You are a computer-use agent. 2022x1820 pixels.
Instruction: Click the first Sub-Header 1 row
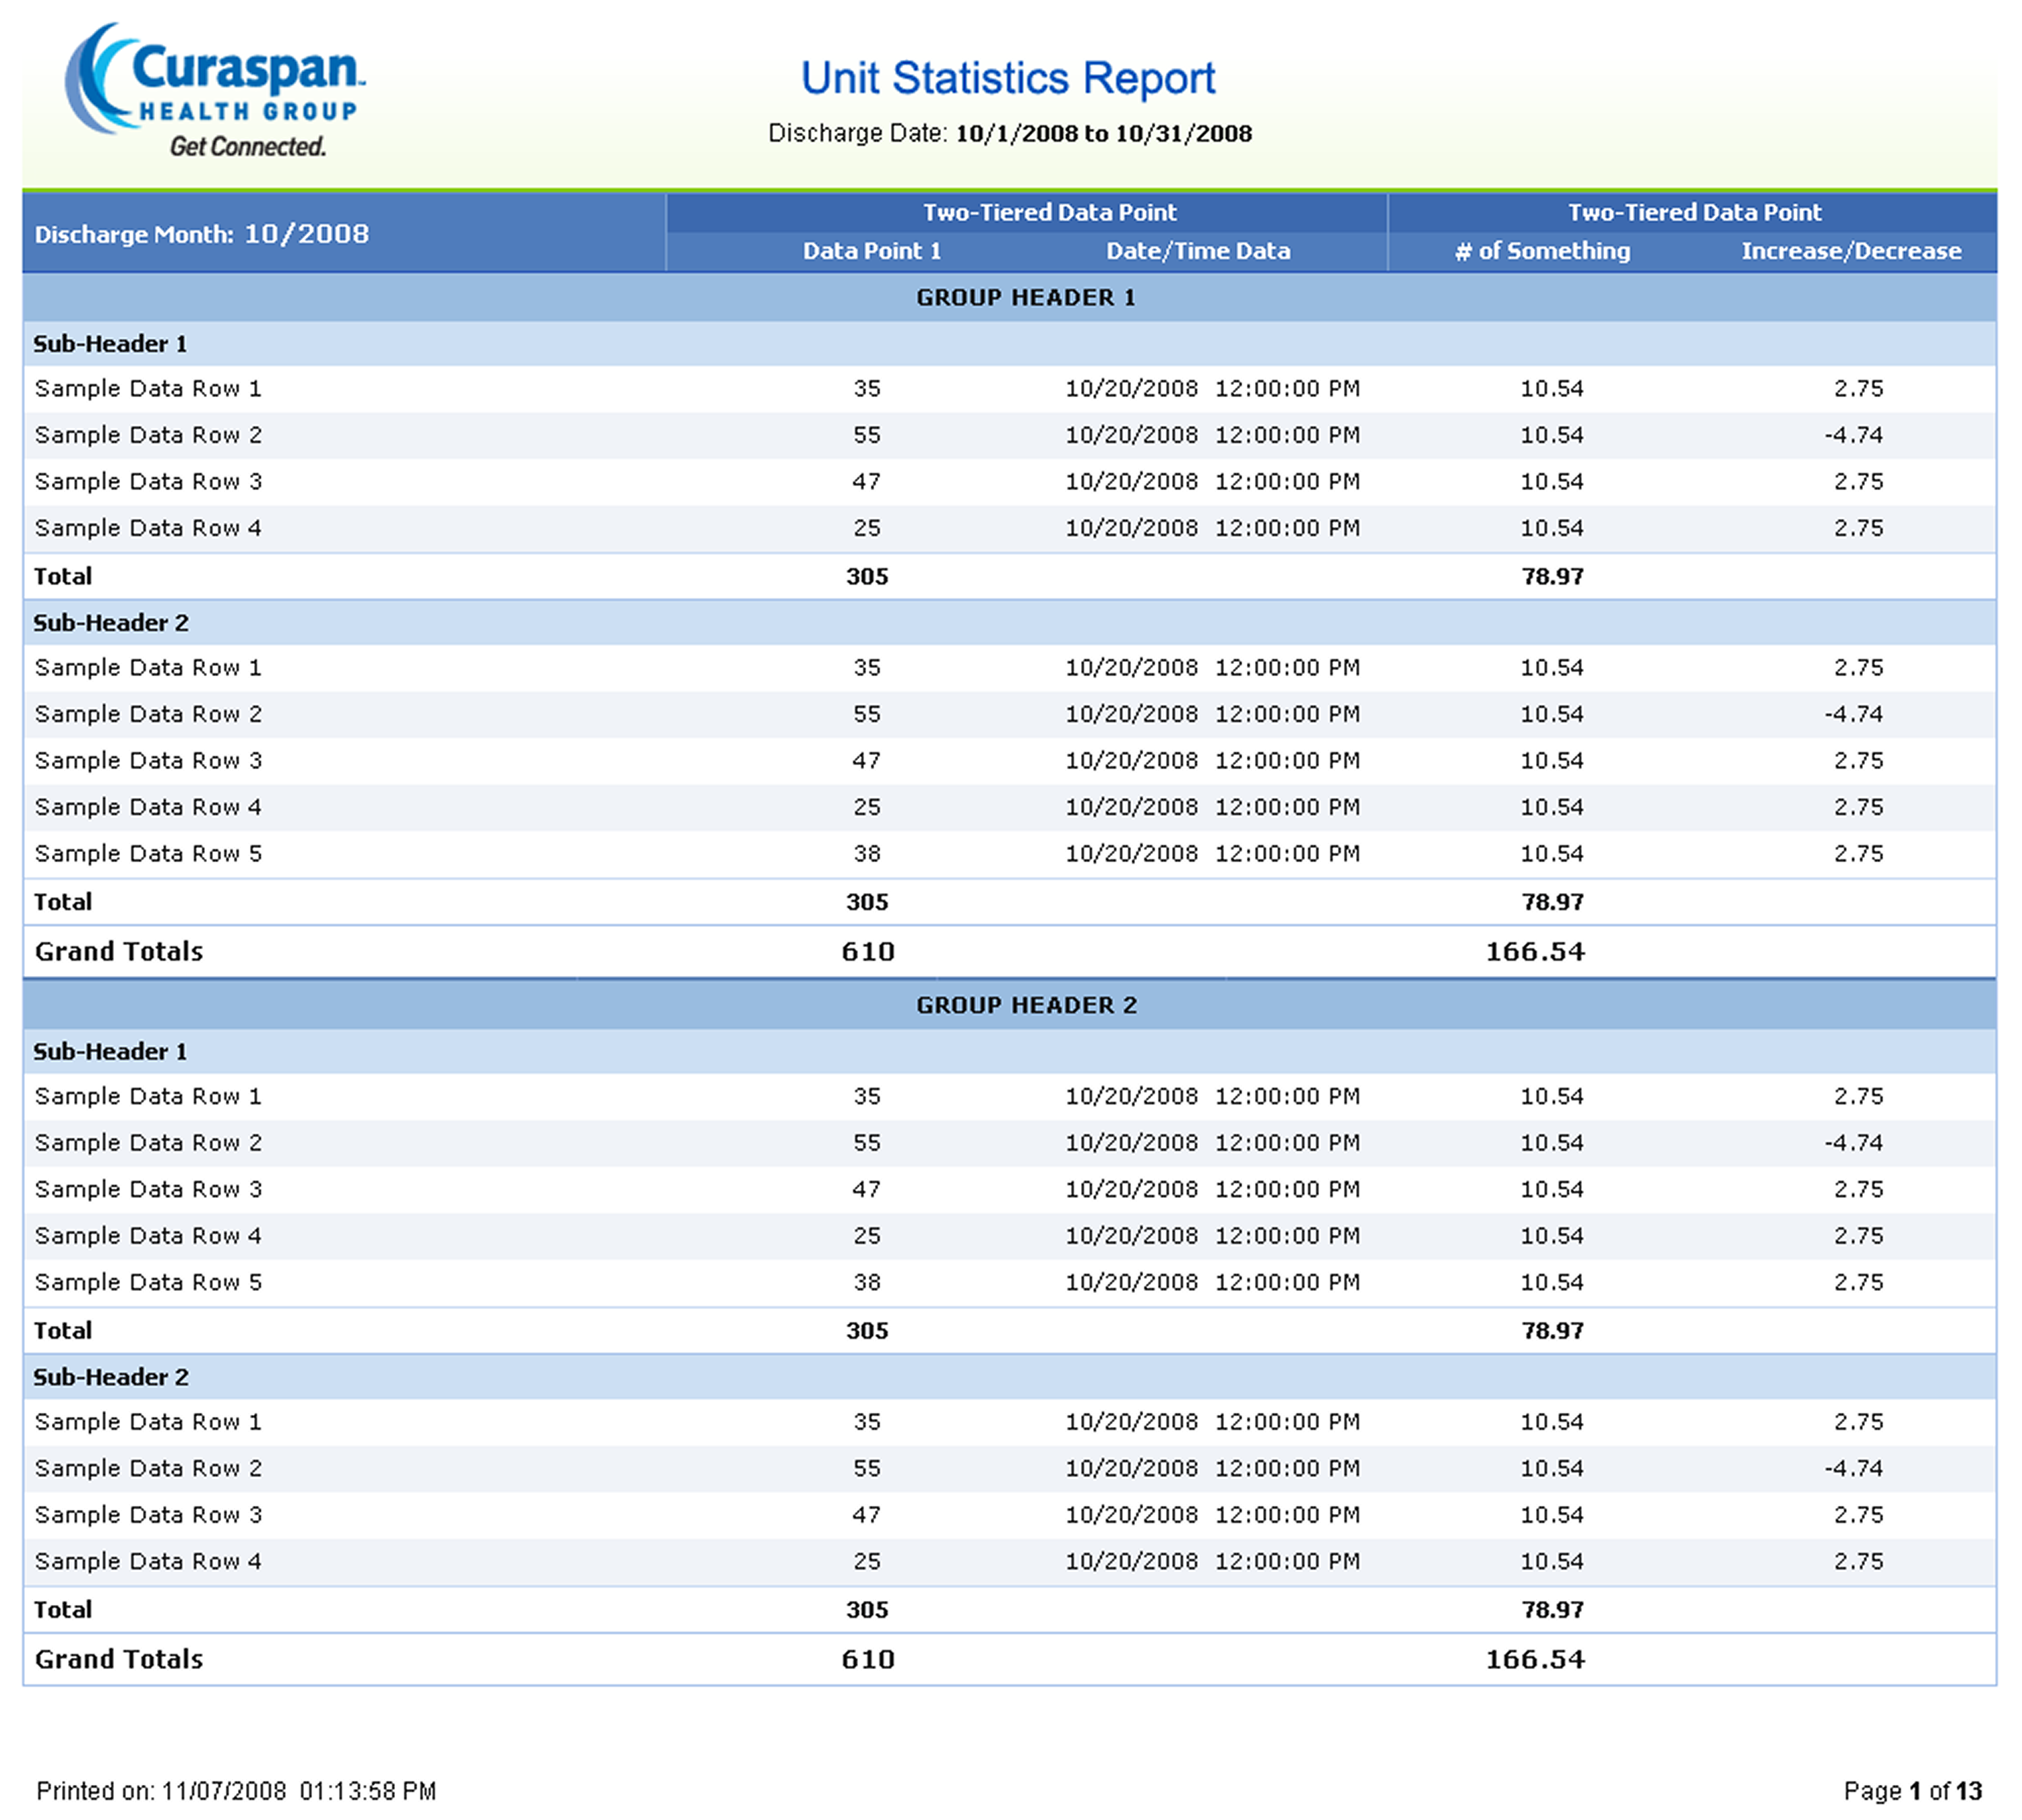pyautogui.click(x=110, y=344)
